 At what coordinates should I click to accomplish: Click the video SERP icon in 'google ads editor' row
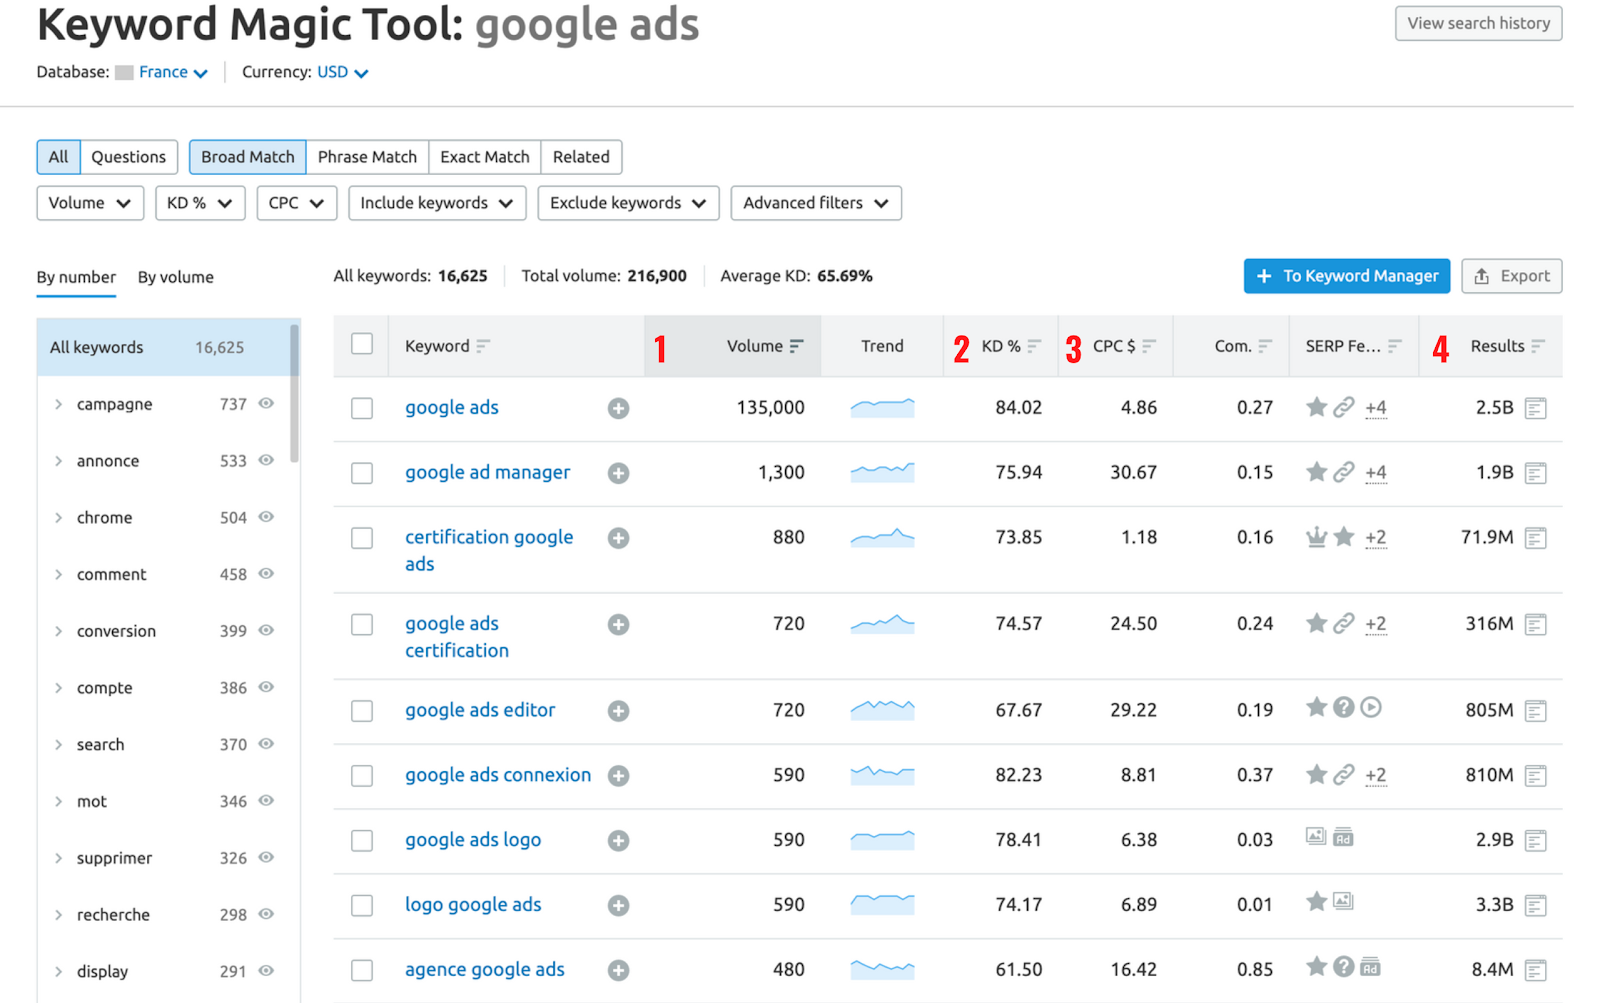pos(1369,707)
